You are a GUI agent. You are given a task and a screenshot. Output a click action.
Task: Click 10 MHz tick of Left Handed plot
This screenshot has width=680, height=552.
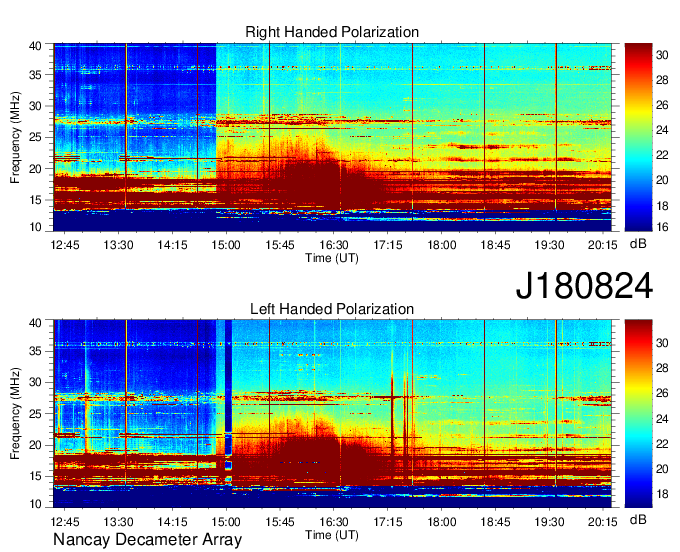pos(35,503)
